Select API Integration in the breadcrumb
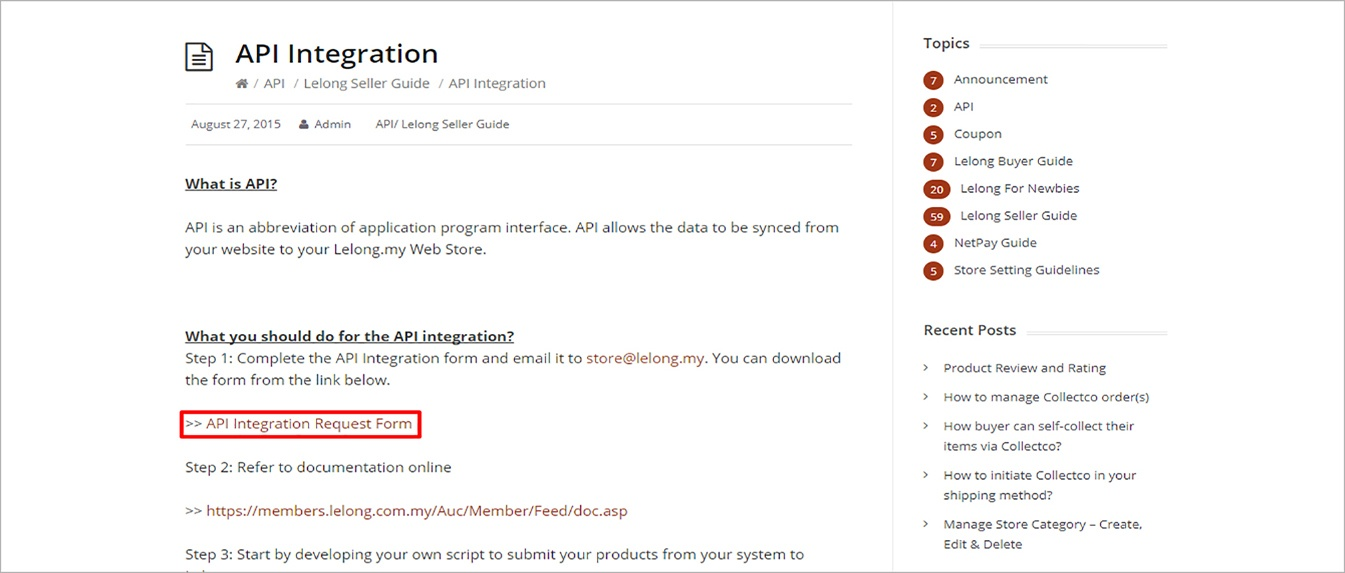Viewport: 1345px width, 573px height. coord(497,84)
